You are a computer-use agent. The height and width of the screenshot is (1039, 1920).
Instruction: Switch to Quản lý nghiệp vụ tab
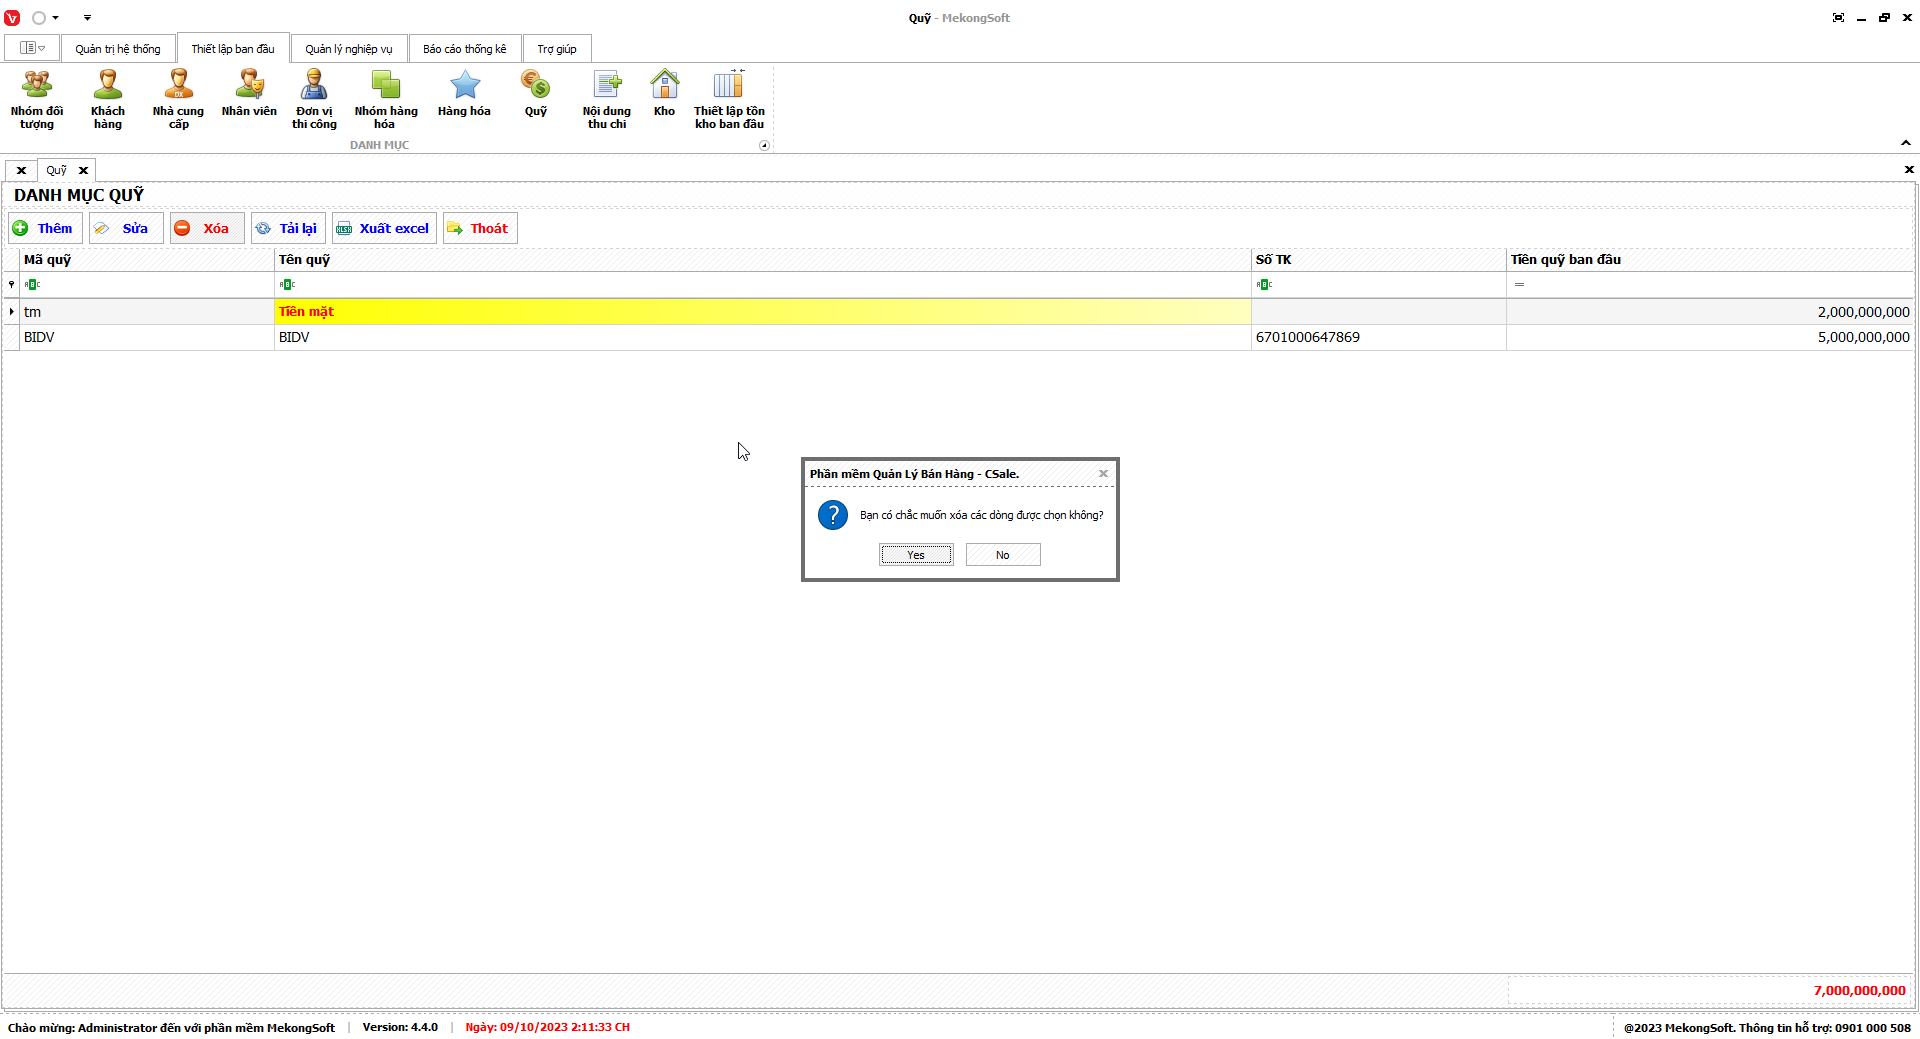(x=349, y=49)
